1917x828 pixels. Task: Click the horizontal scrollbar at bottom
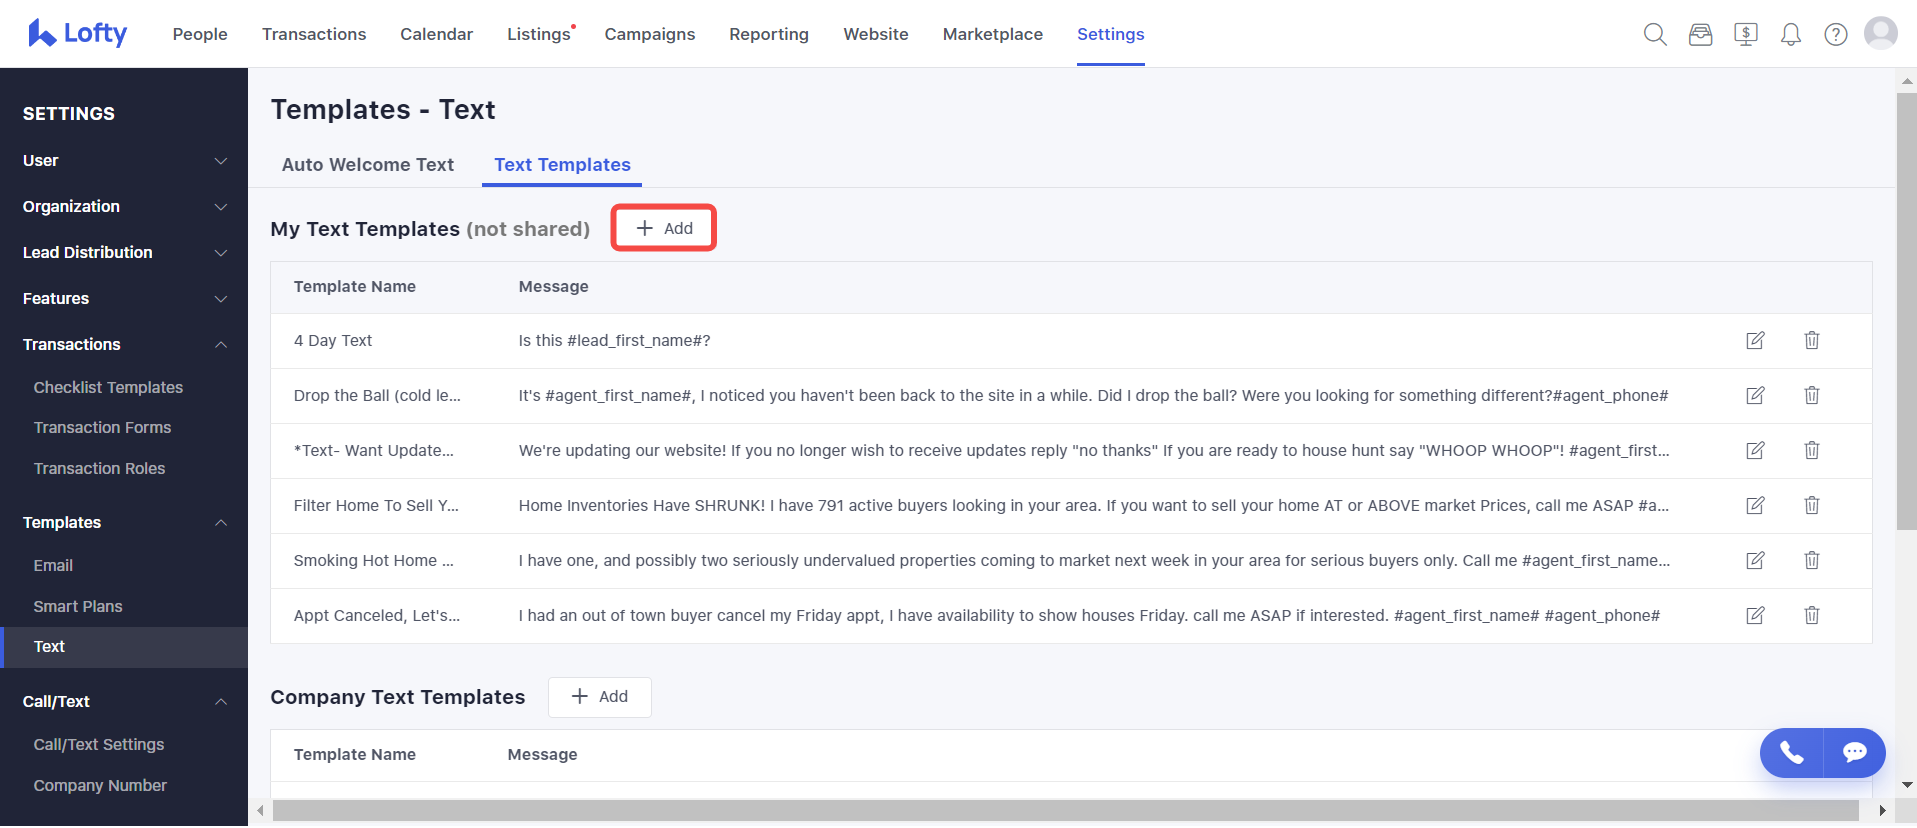(1065, 810)
